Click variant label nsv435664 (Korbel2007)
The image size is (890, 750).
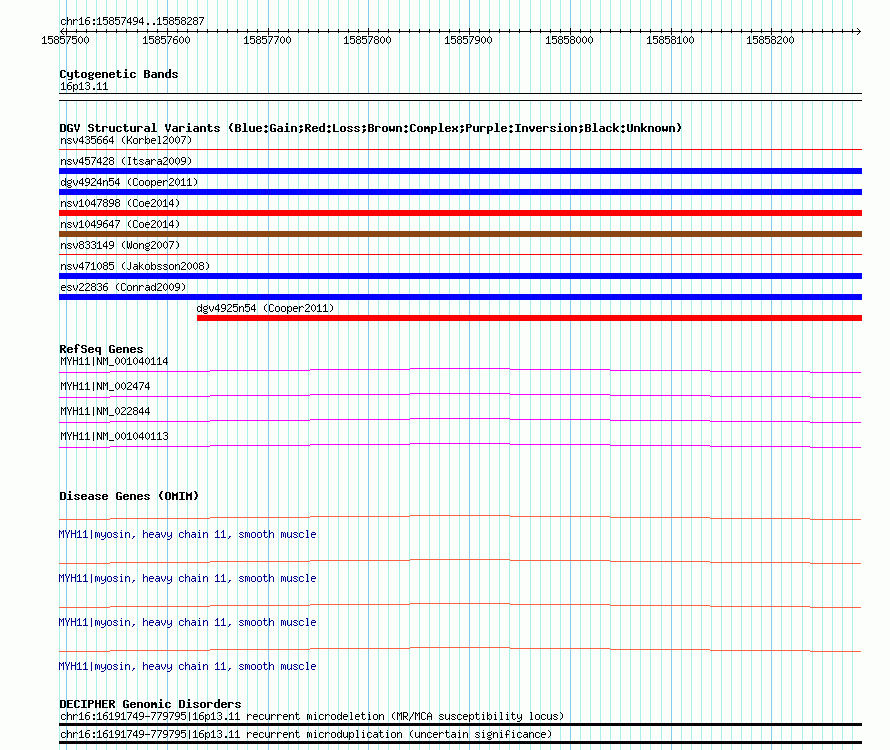(126, 140)
